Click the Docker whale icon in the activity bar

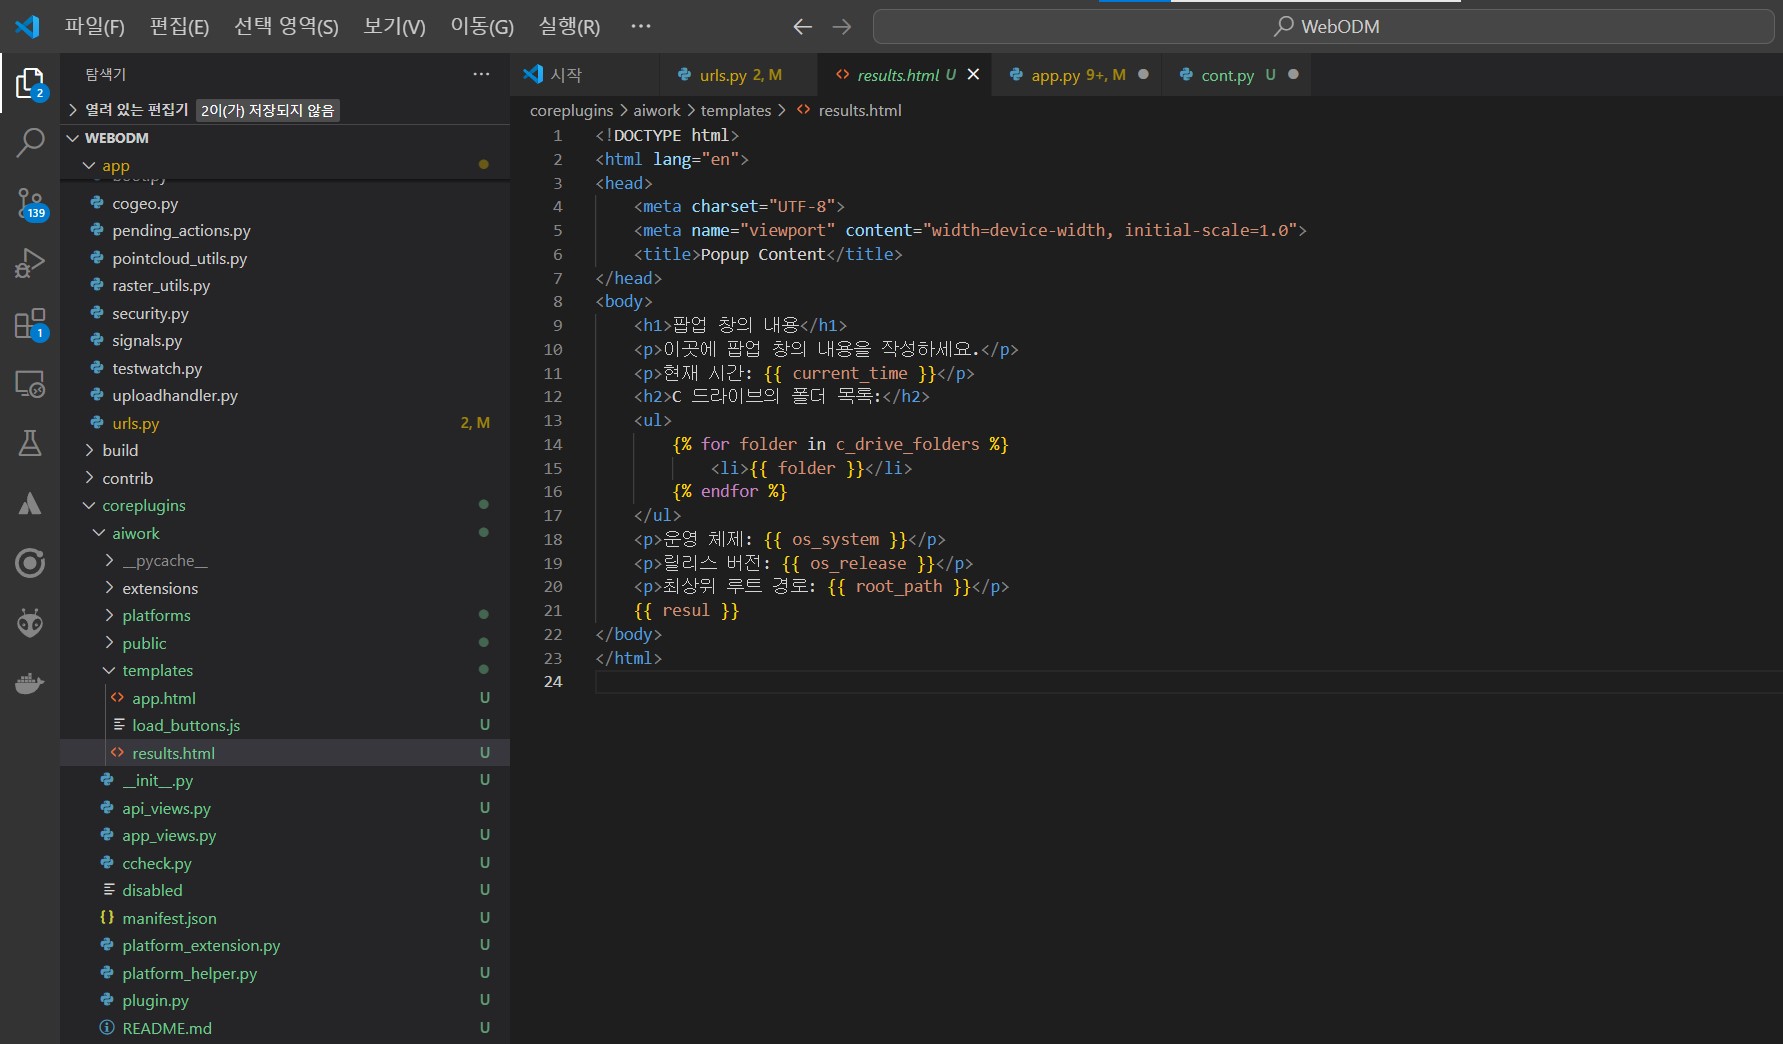30,683
